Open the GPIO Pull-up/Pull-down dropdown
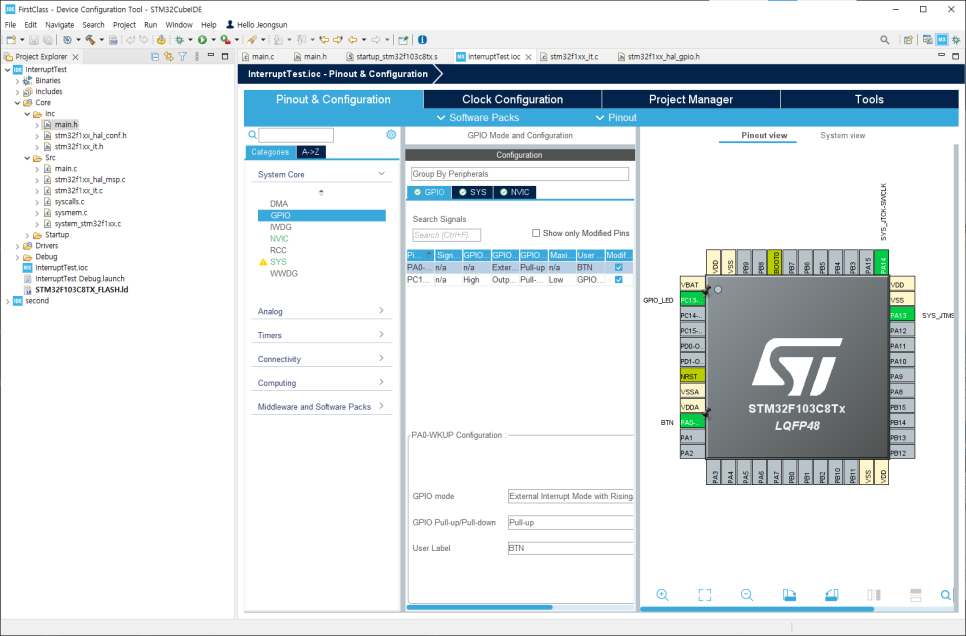Viewport: 966px width, 636px height. pos(570,522)
